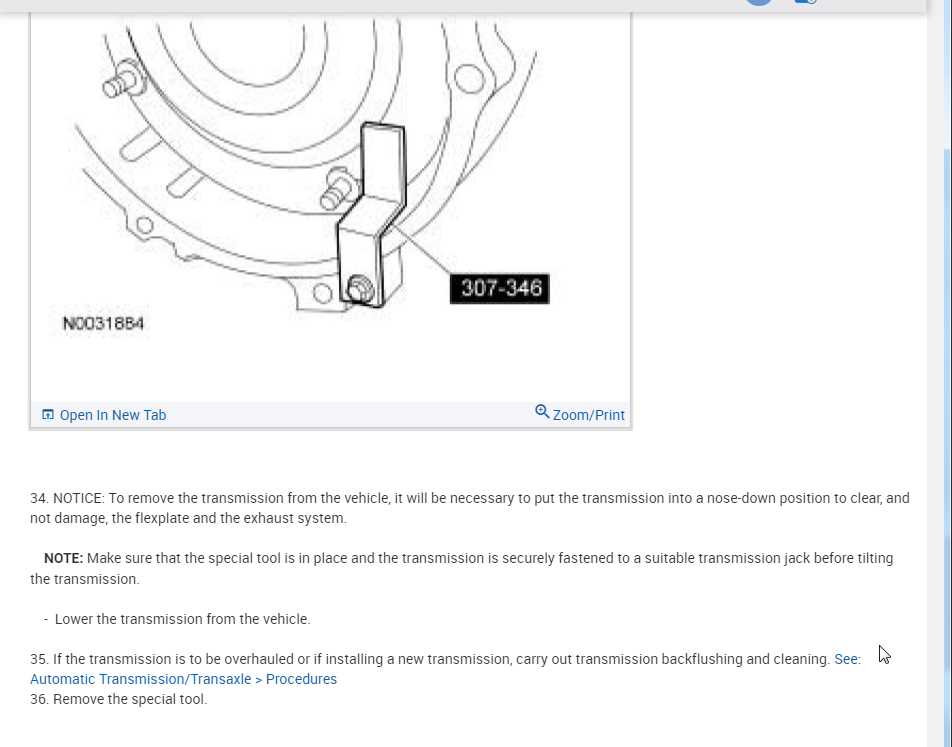
Task: Click the bold 'NOTE:' label
Action: (63, 558)
